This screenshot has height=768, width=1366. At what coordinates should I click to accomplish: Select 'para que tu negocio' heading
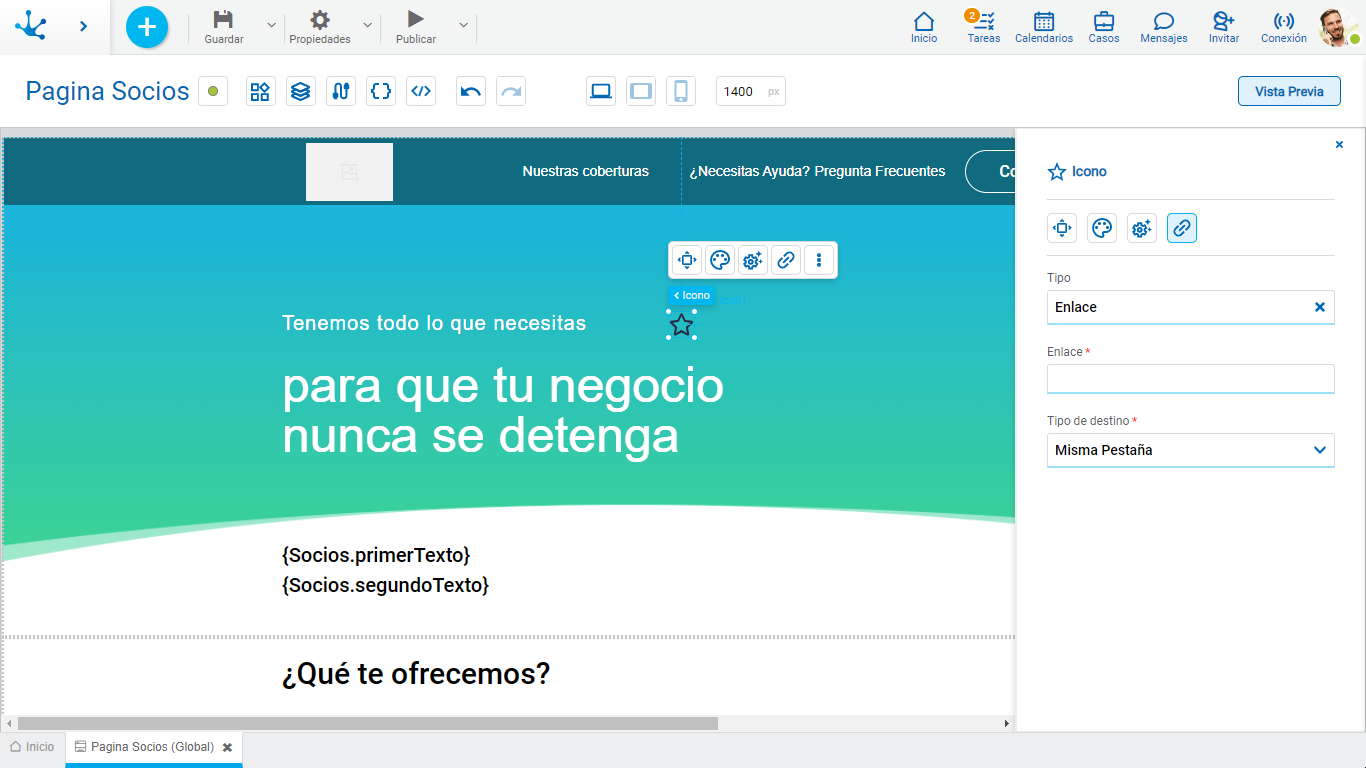click(x=503, y=386)
